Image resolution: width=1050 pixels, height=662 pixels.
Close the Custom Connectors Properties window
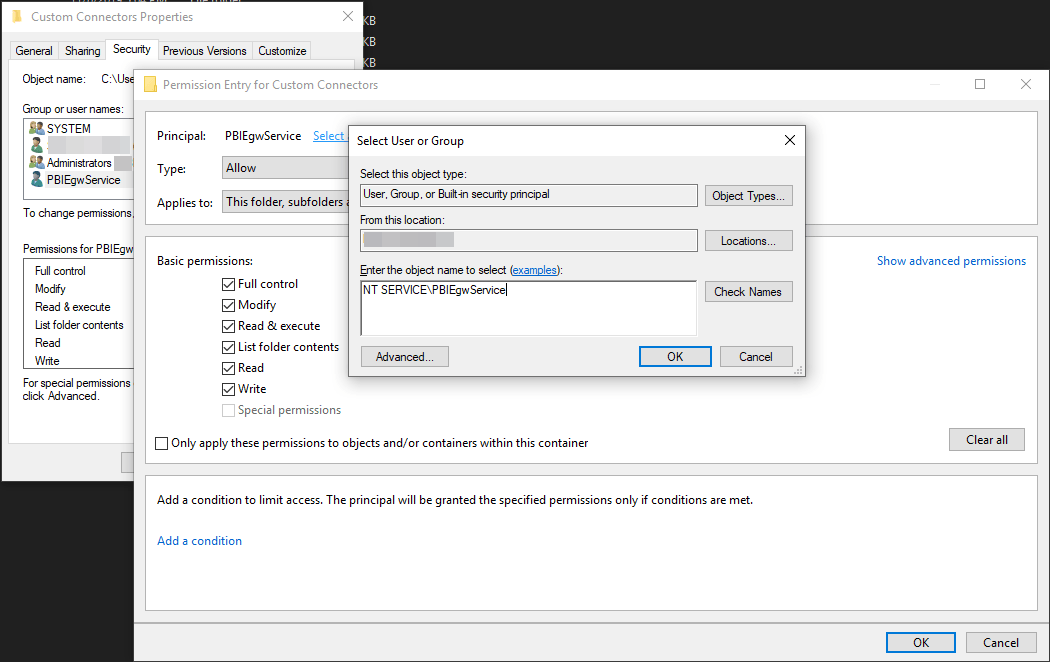[x=347, y=17]
